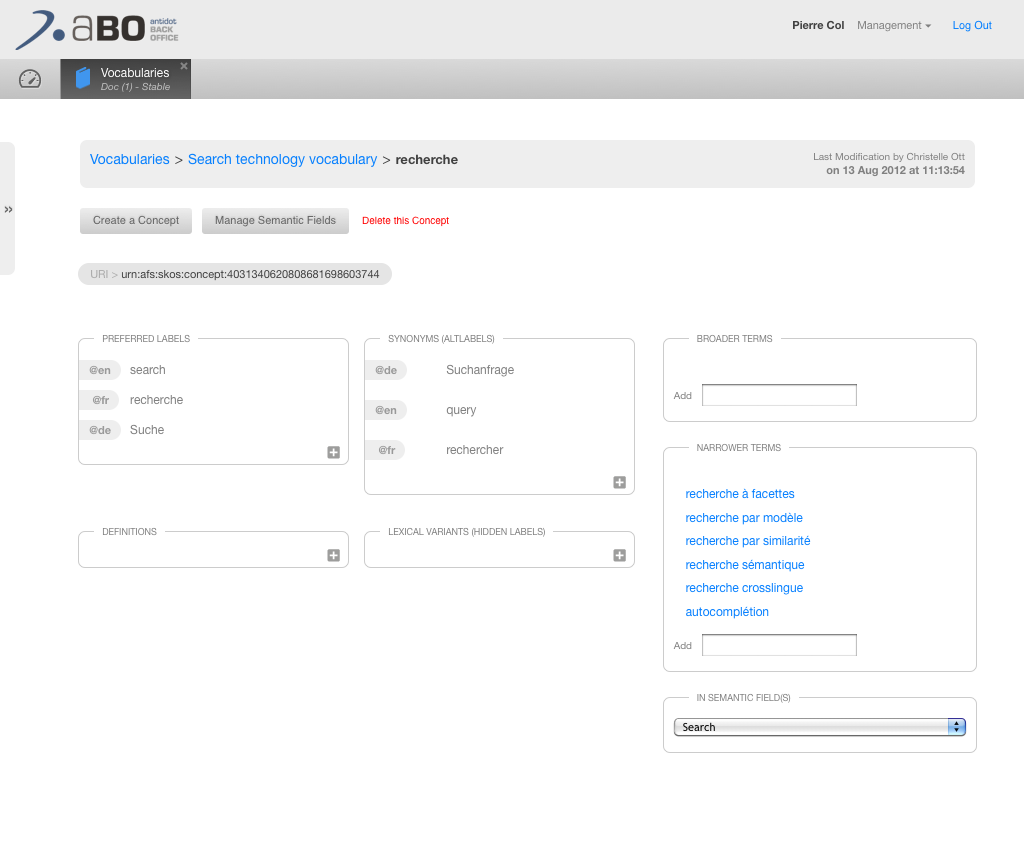Click the broader terms Add field

779,395
